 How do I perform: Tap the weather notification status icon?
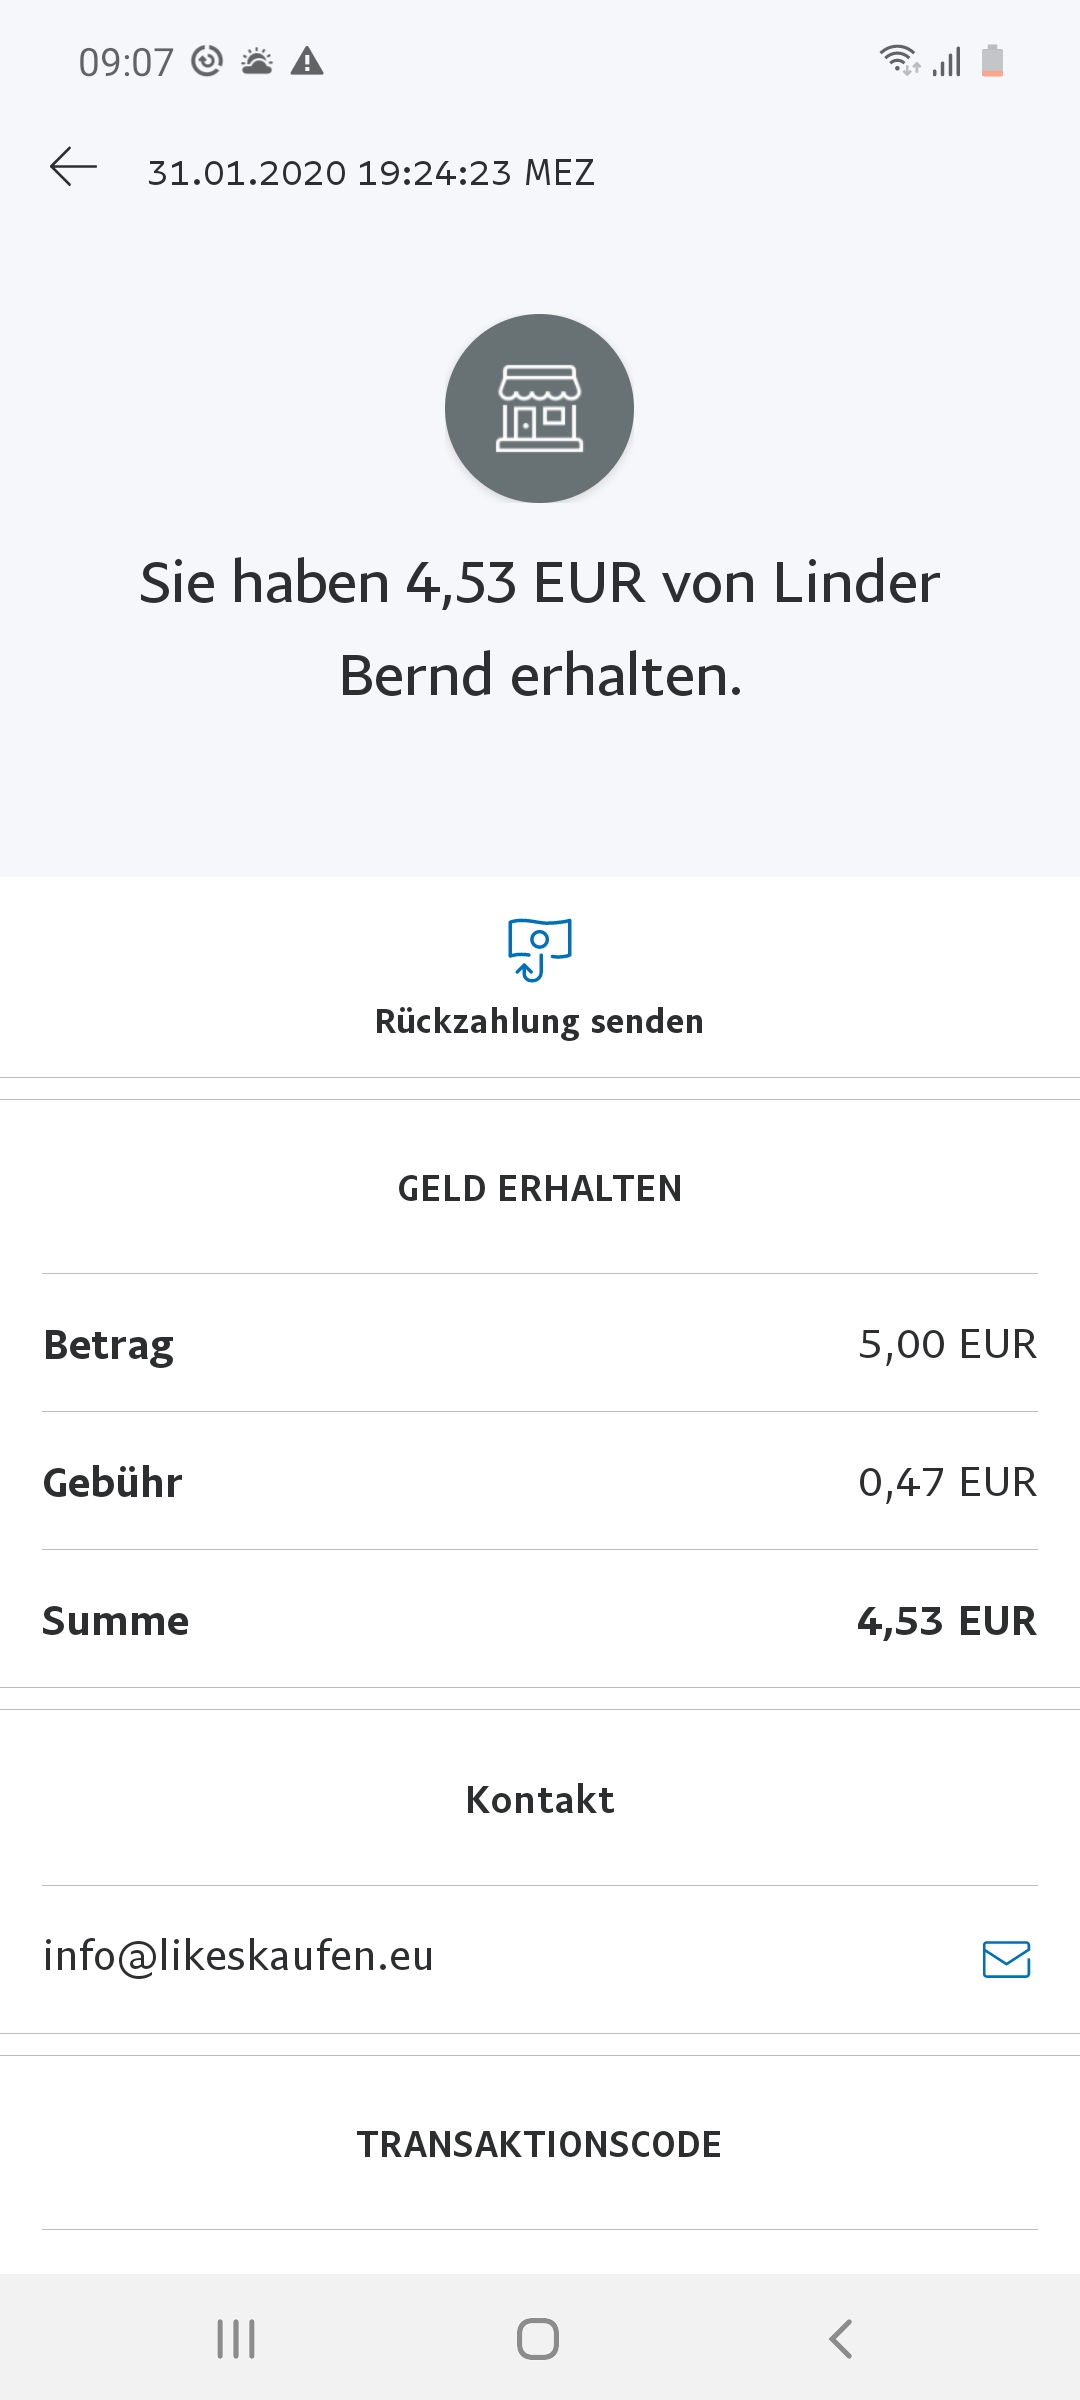tap(257, 62)
